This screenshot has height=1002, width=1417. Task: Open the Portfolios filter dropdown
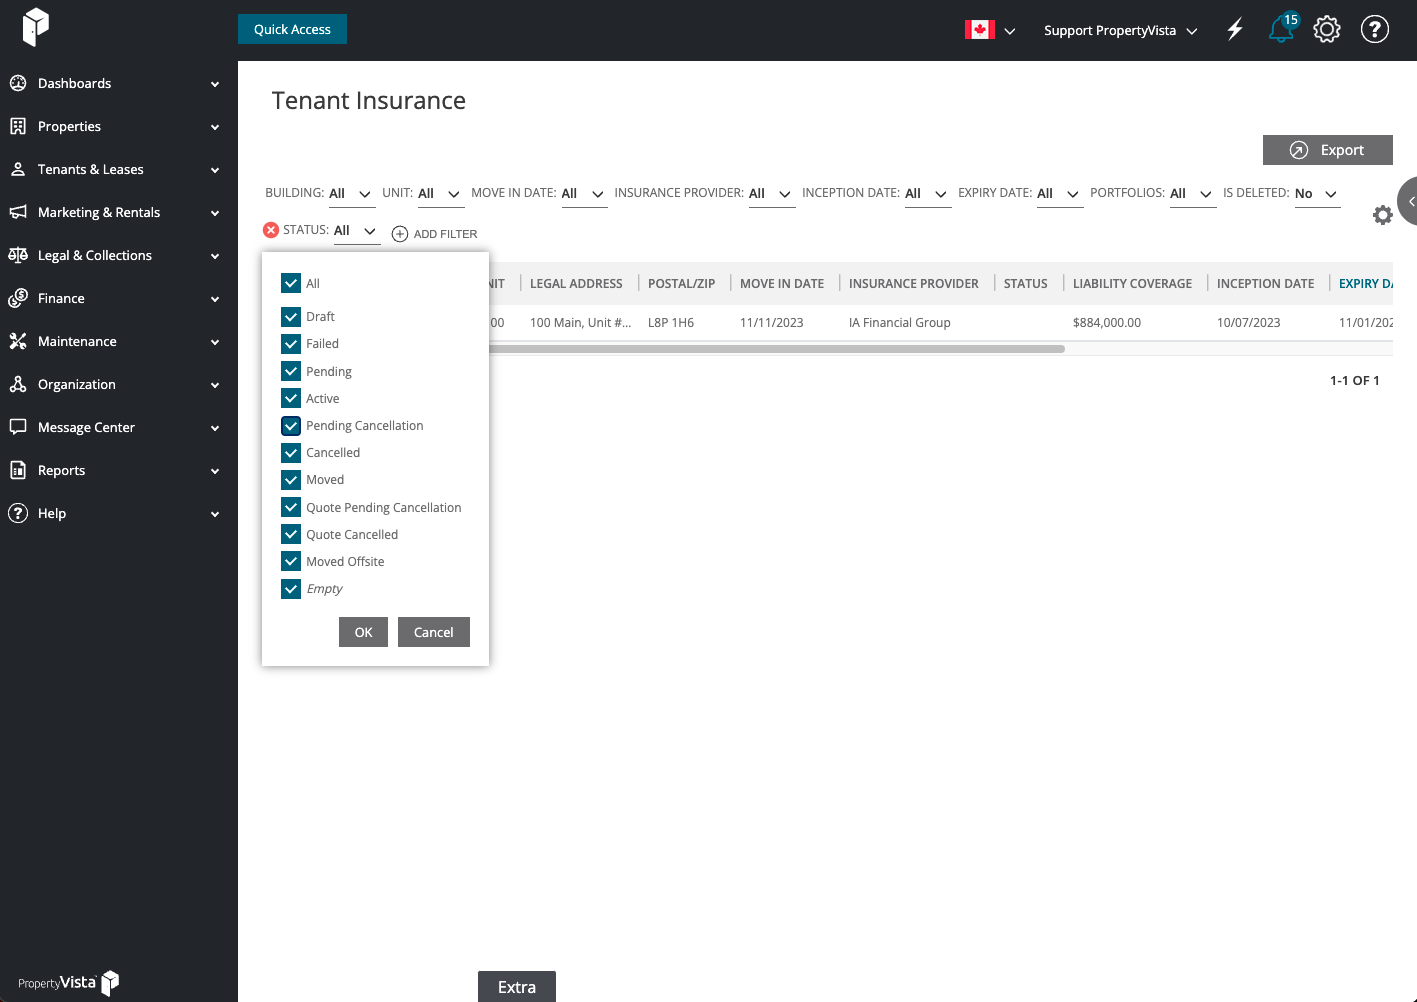tap(1192, 194)
